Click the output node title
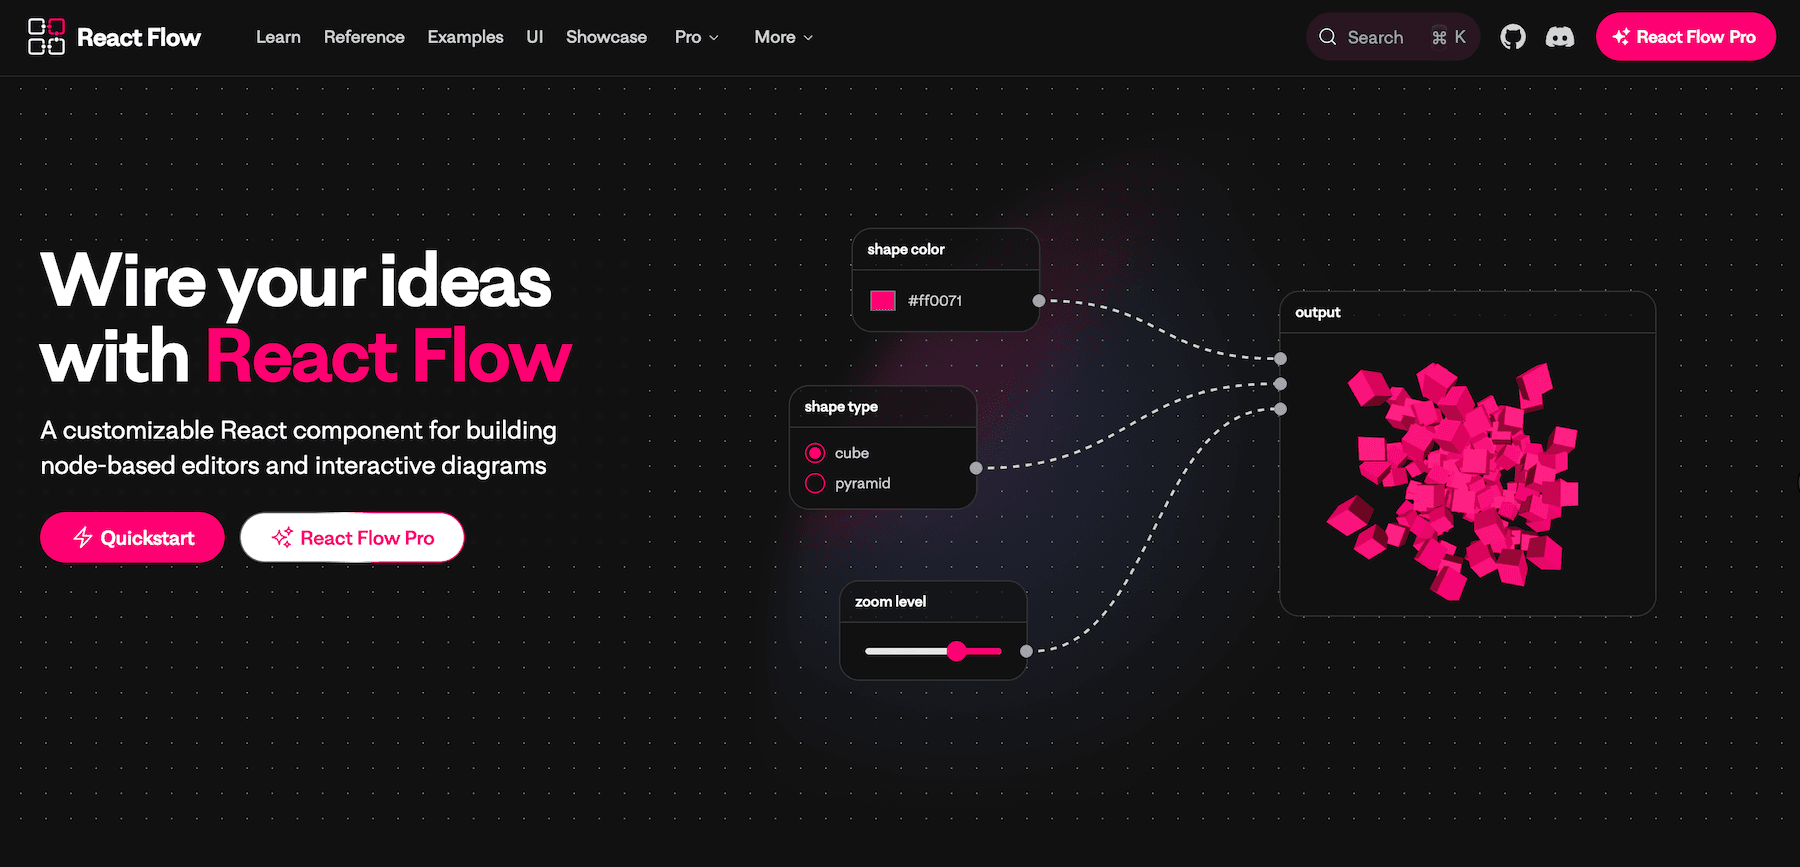Screen dimensions: 1800x867 1317,312
